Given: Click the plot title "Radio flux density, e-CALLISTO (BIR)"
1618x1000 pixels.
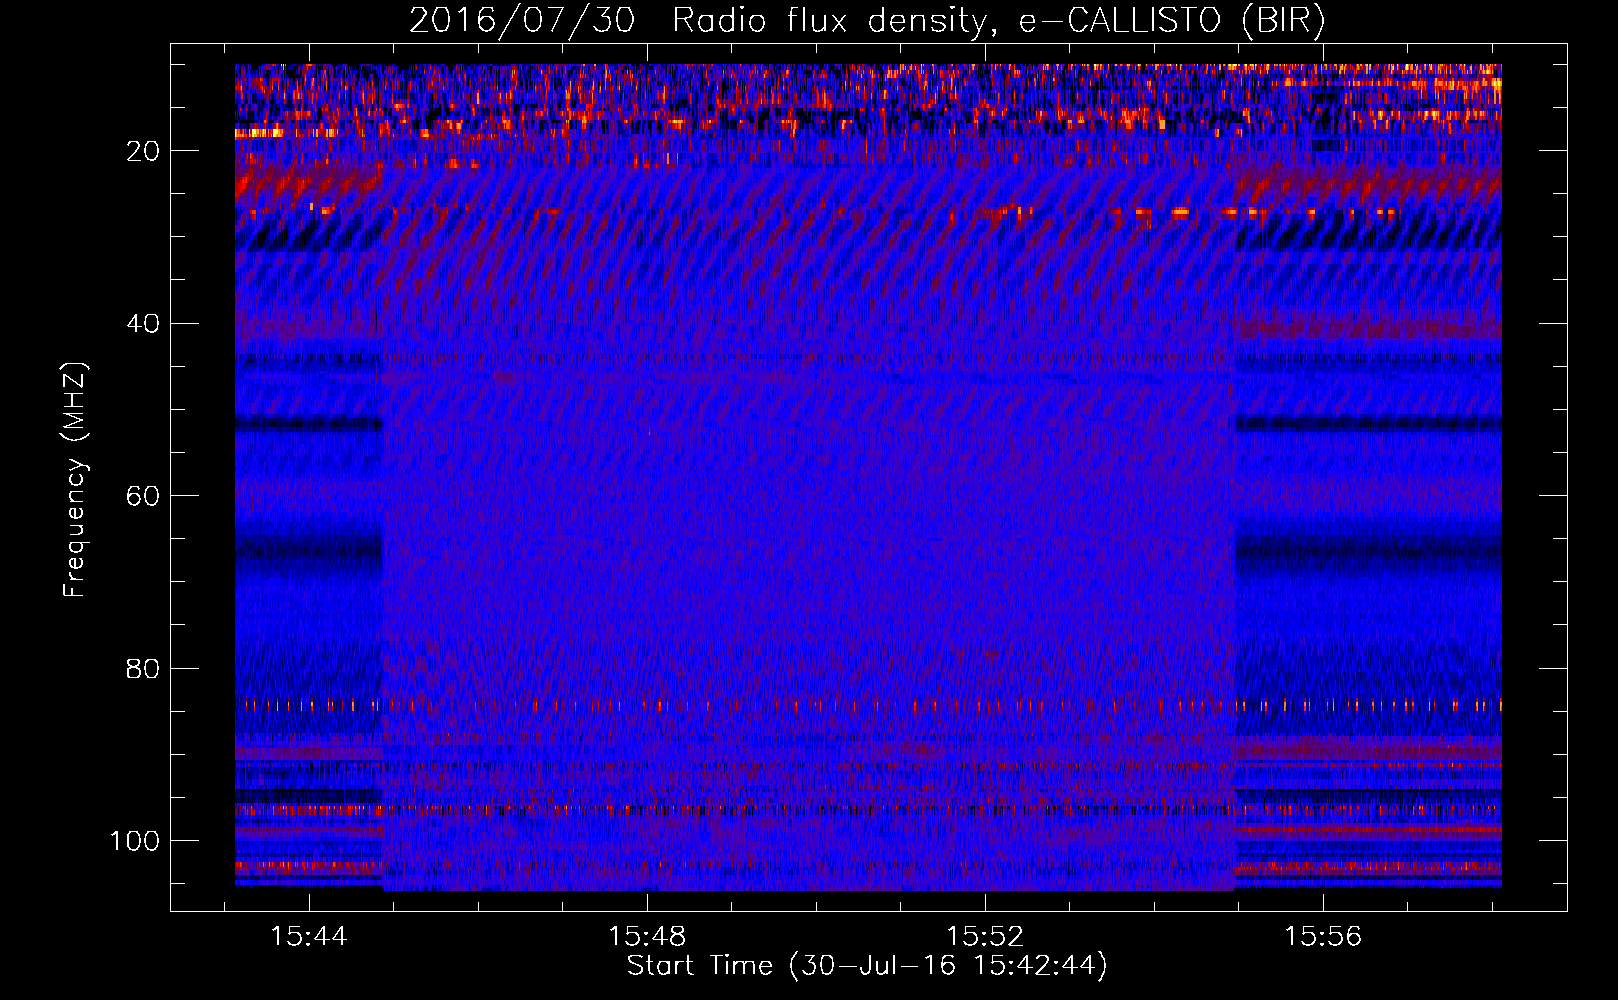Looking at the screenshot, I should click(x=999, y=21).
